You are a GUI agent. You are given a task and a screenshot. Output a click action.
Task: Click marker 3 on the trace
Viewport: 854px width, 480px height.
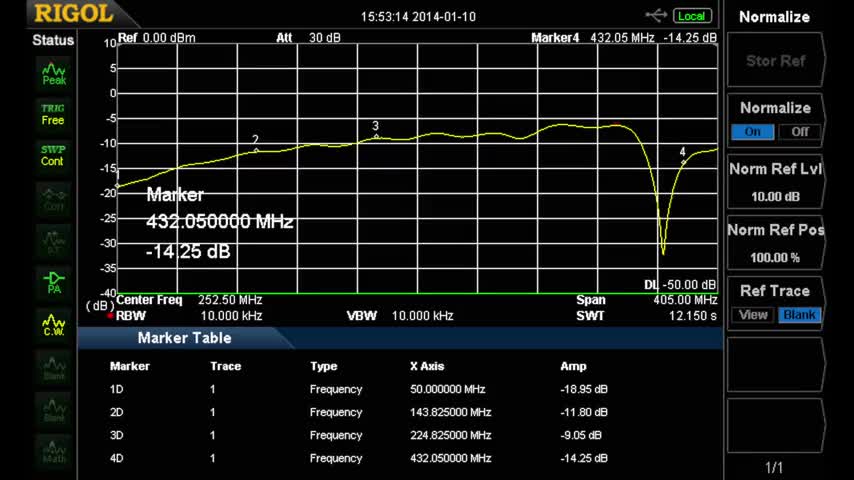tap(376, 136)
